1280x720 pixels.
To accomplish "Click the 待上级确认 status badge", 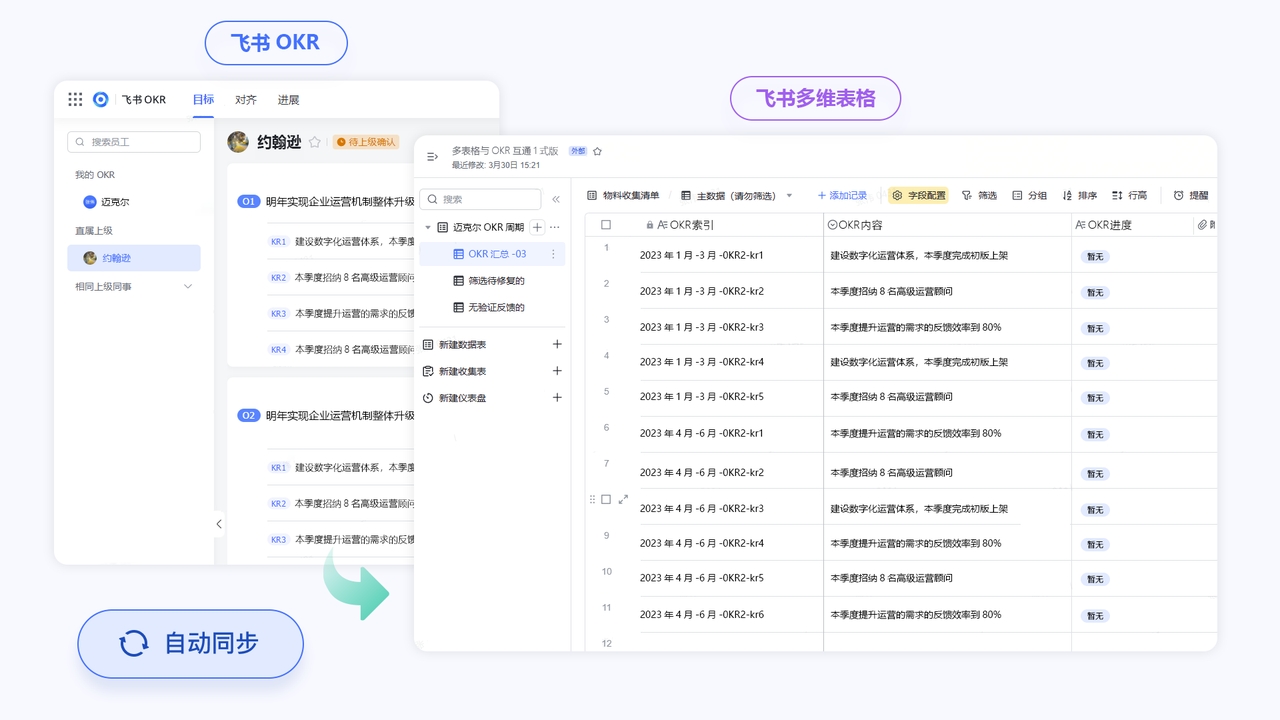I will pos(366,142).
